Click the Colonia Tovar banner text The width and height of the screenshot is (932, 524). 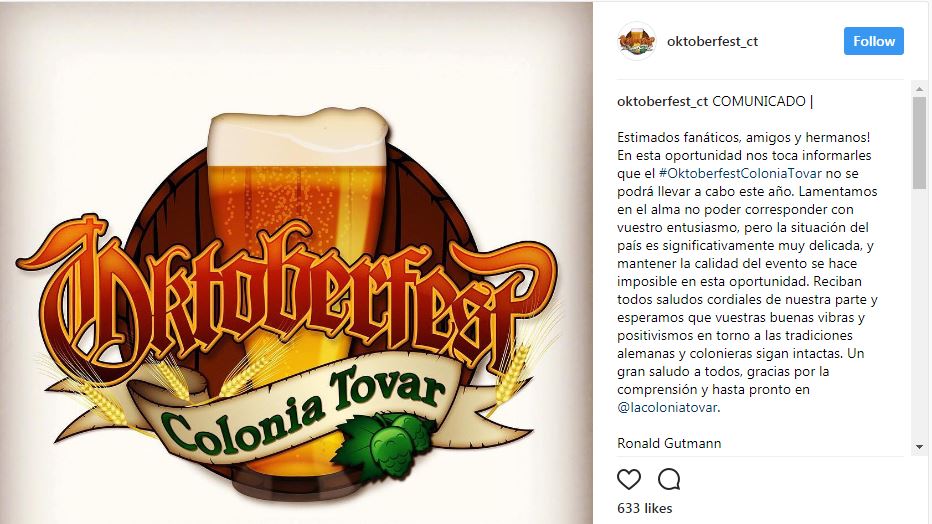click(x=302, y=408)
